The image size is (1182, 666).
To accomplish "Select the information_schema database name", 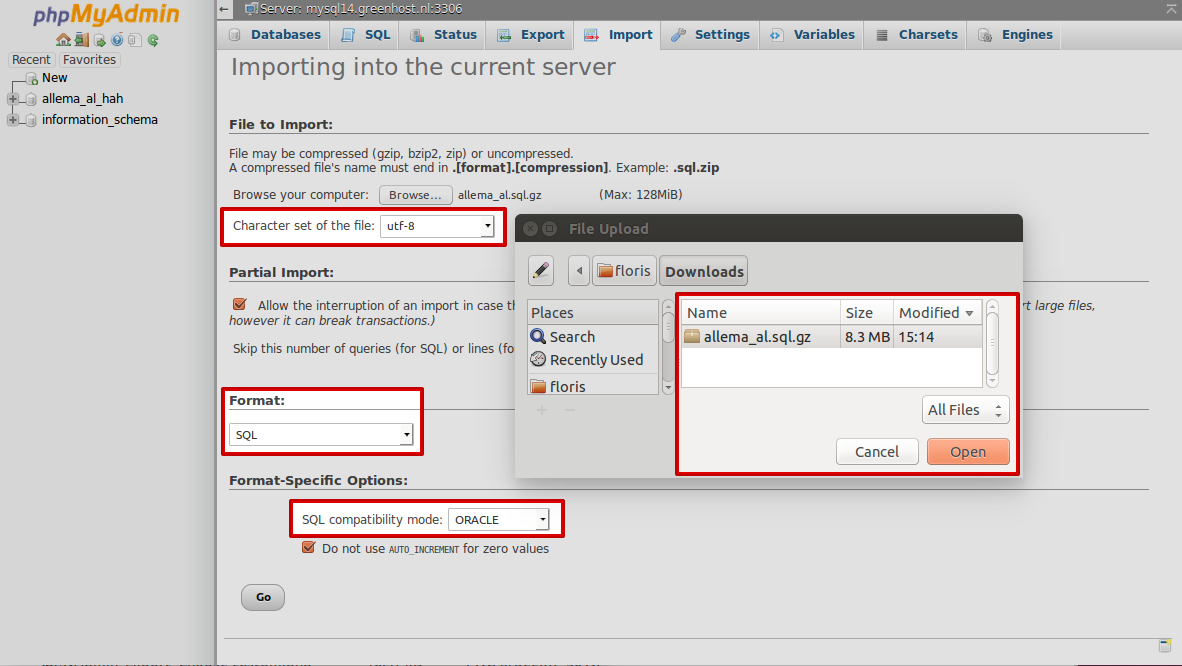I will (x=100, y=120).
